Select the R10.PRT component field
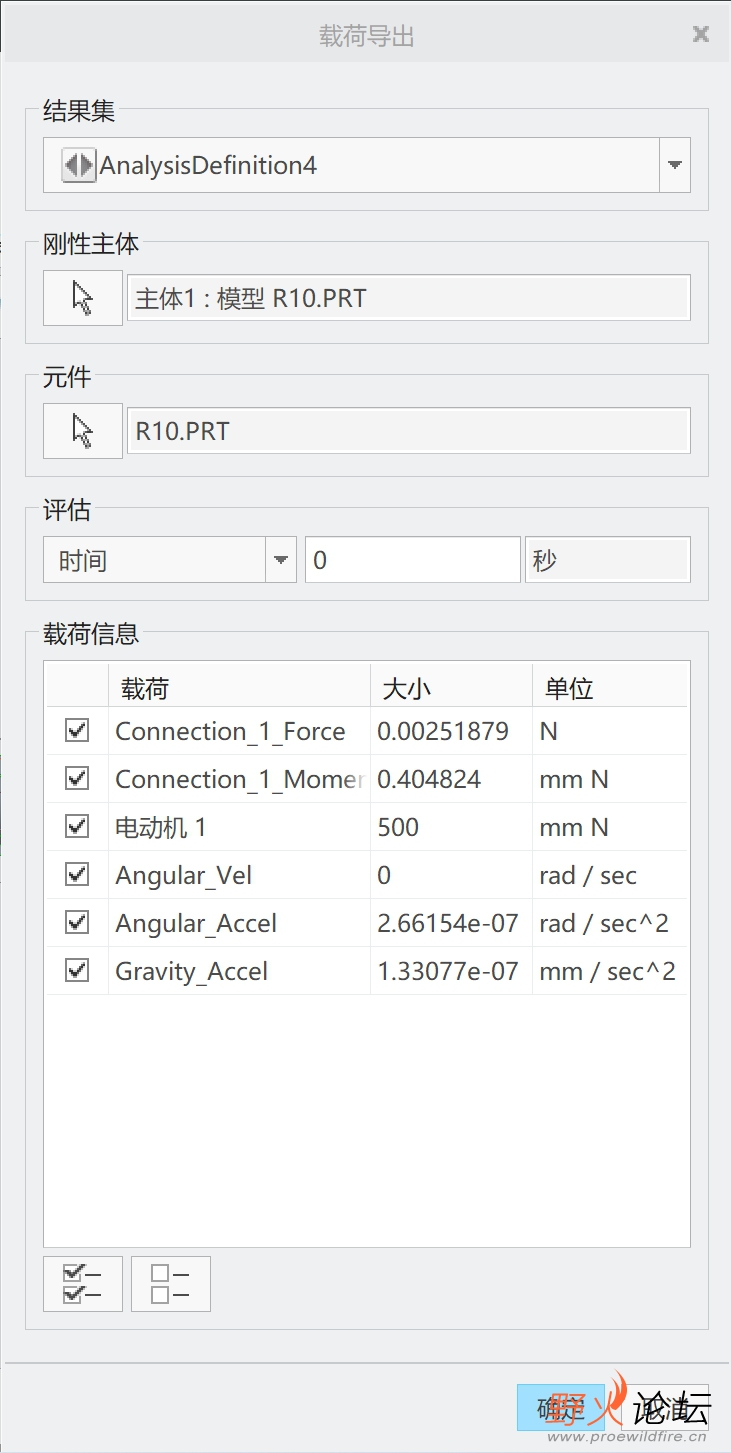 408,431
